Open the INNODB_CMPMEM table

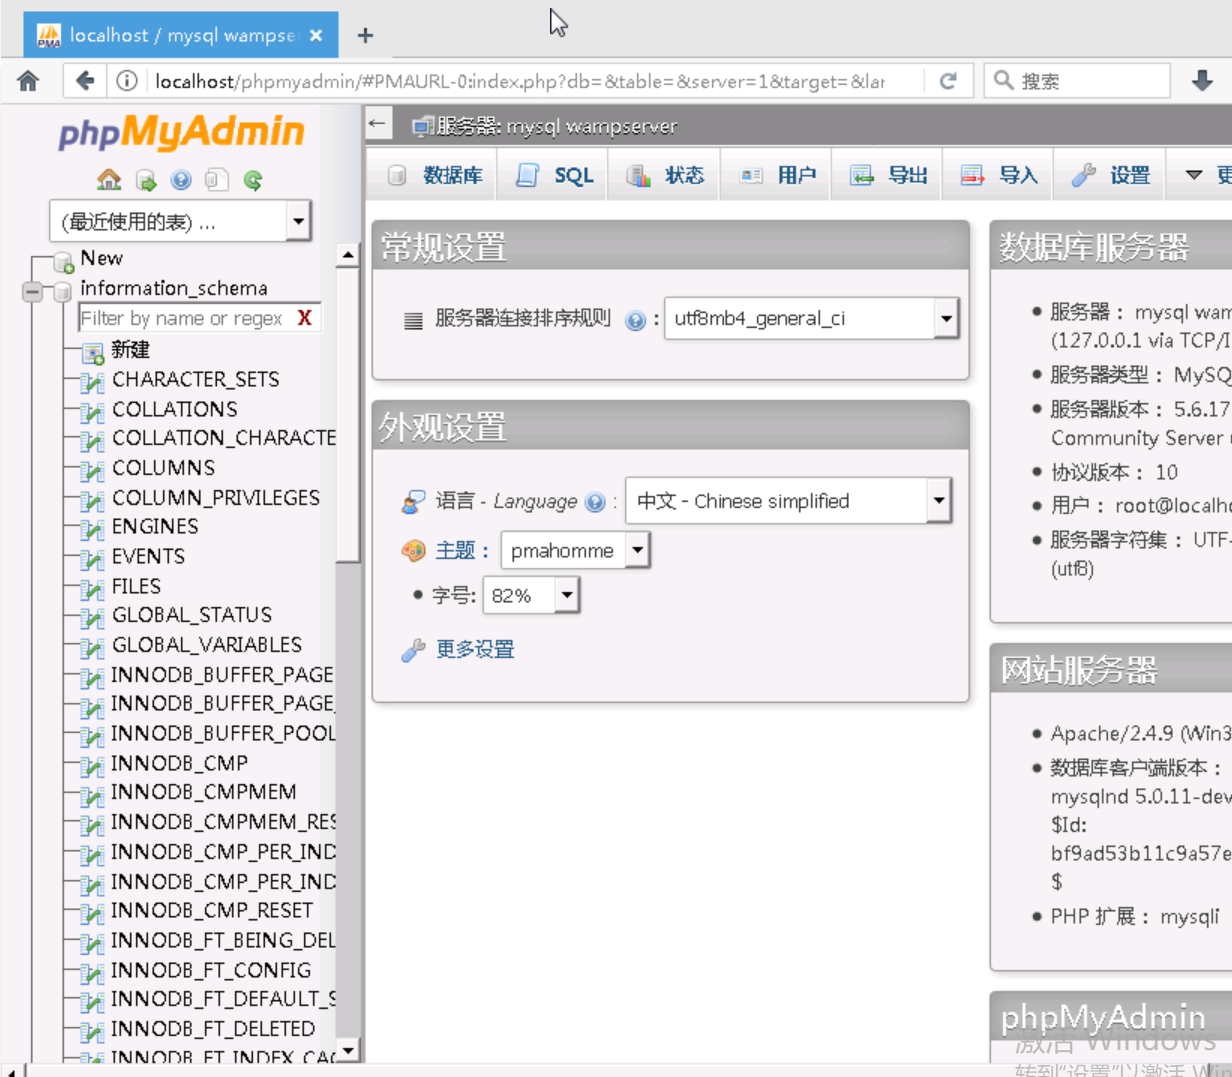(204, 792)
